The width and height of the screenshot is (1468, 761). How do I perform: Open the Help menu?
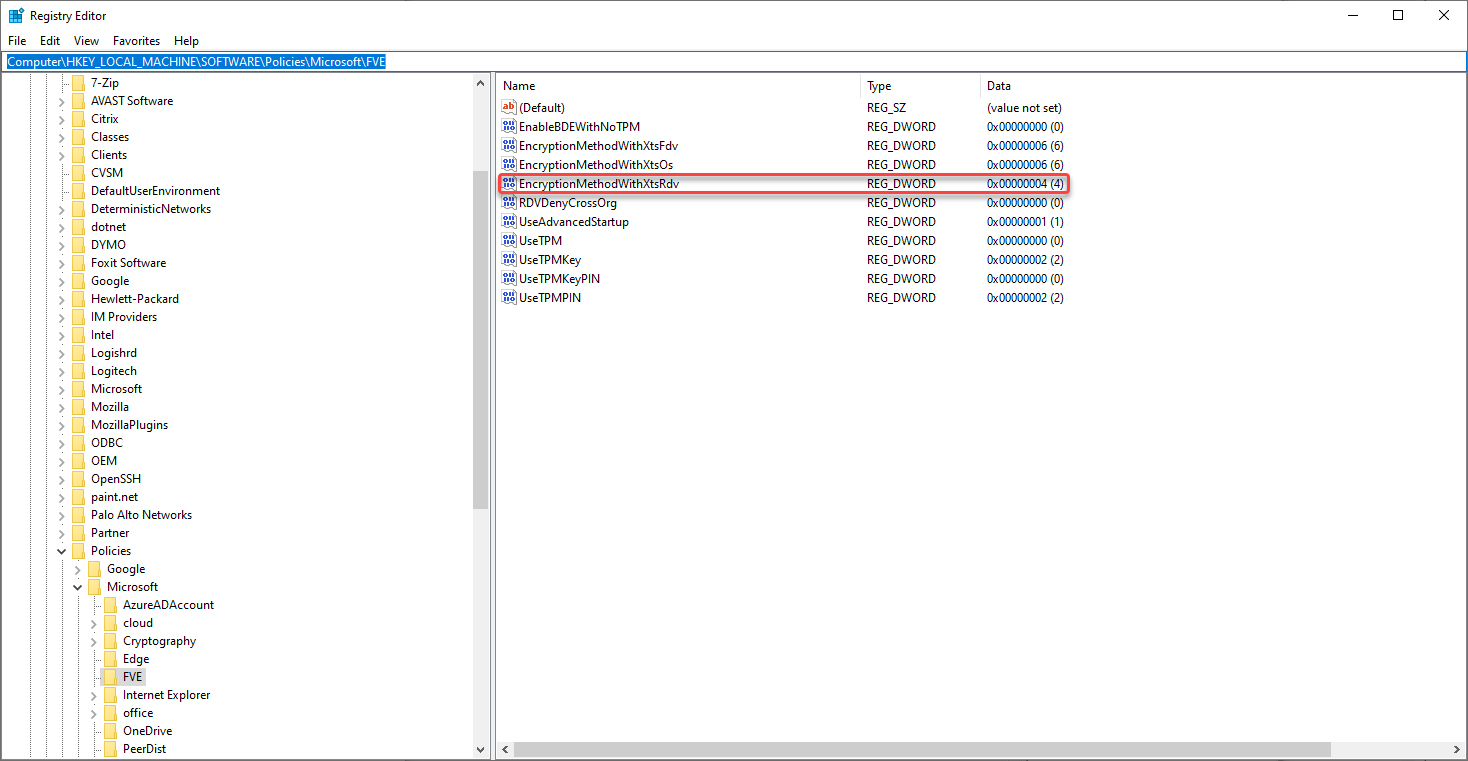(186, 41)
